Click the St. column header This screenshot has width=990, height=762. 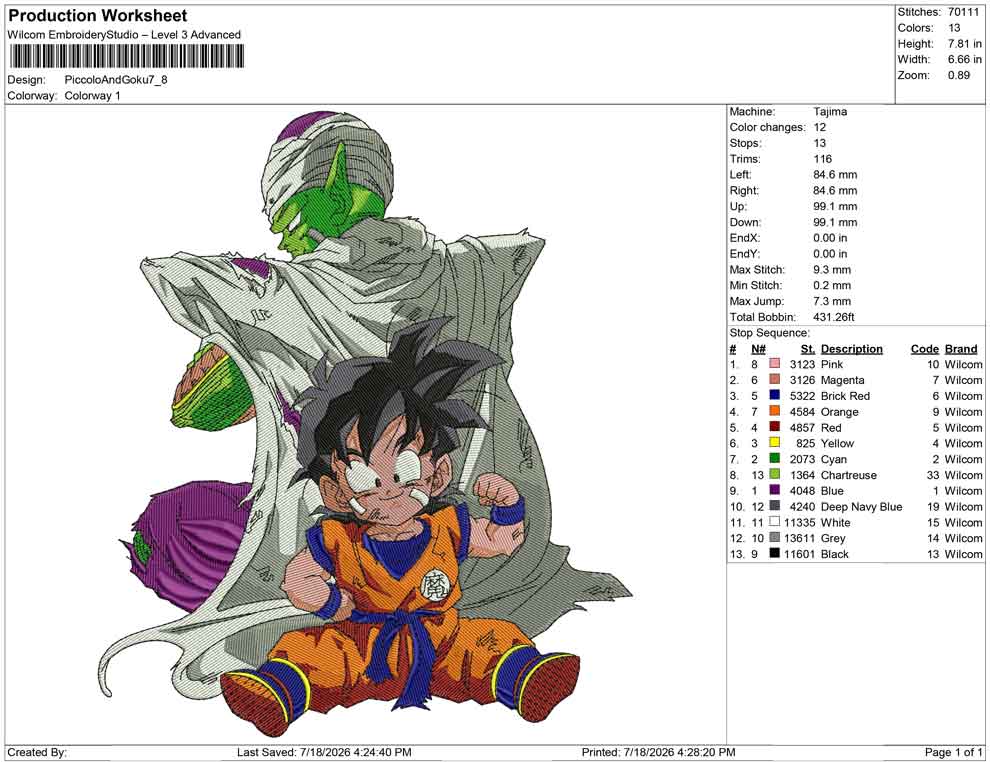tap(808, 348)
